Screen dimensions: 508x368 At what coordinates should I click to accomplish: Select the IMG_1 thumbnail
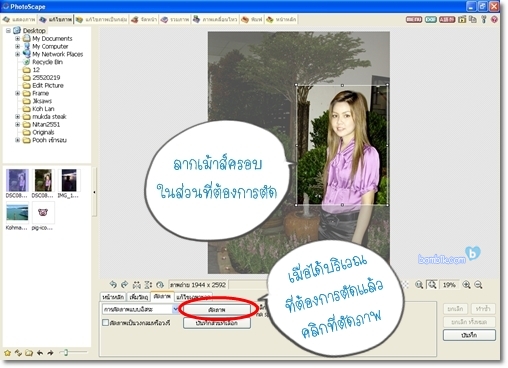coord(69,183)
